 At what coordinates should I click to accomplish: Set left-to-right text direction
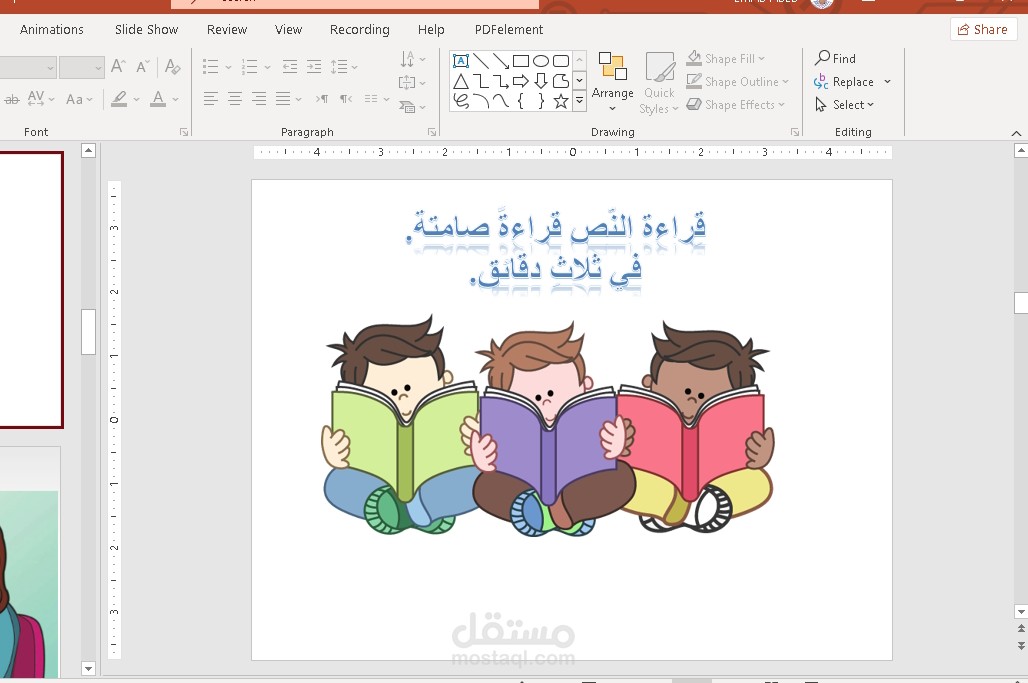[322, 99]
